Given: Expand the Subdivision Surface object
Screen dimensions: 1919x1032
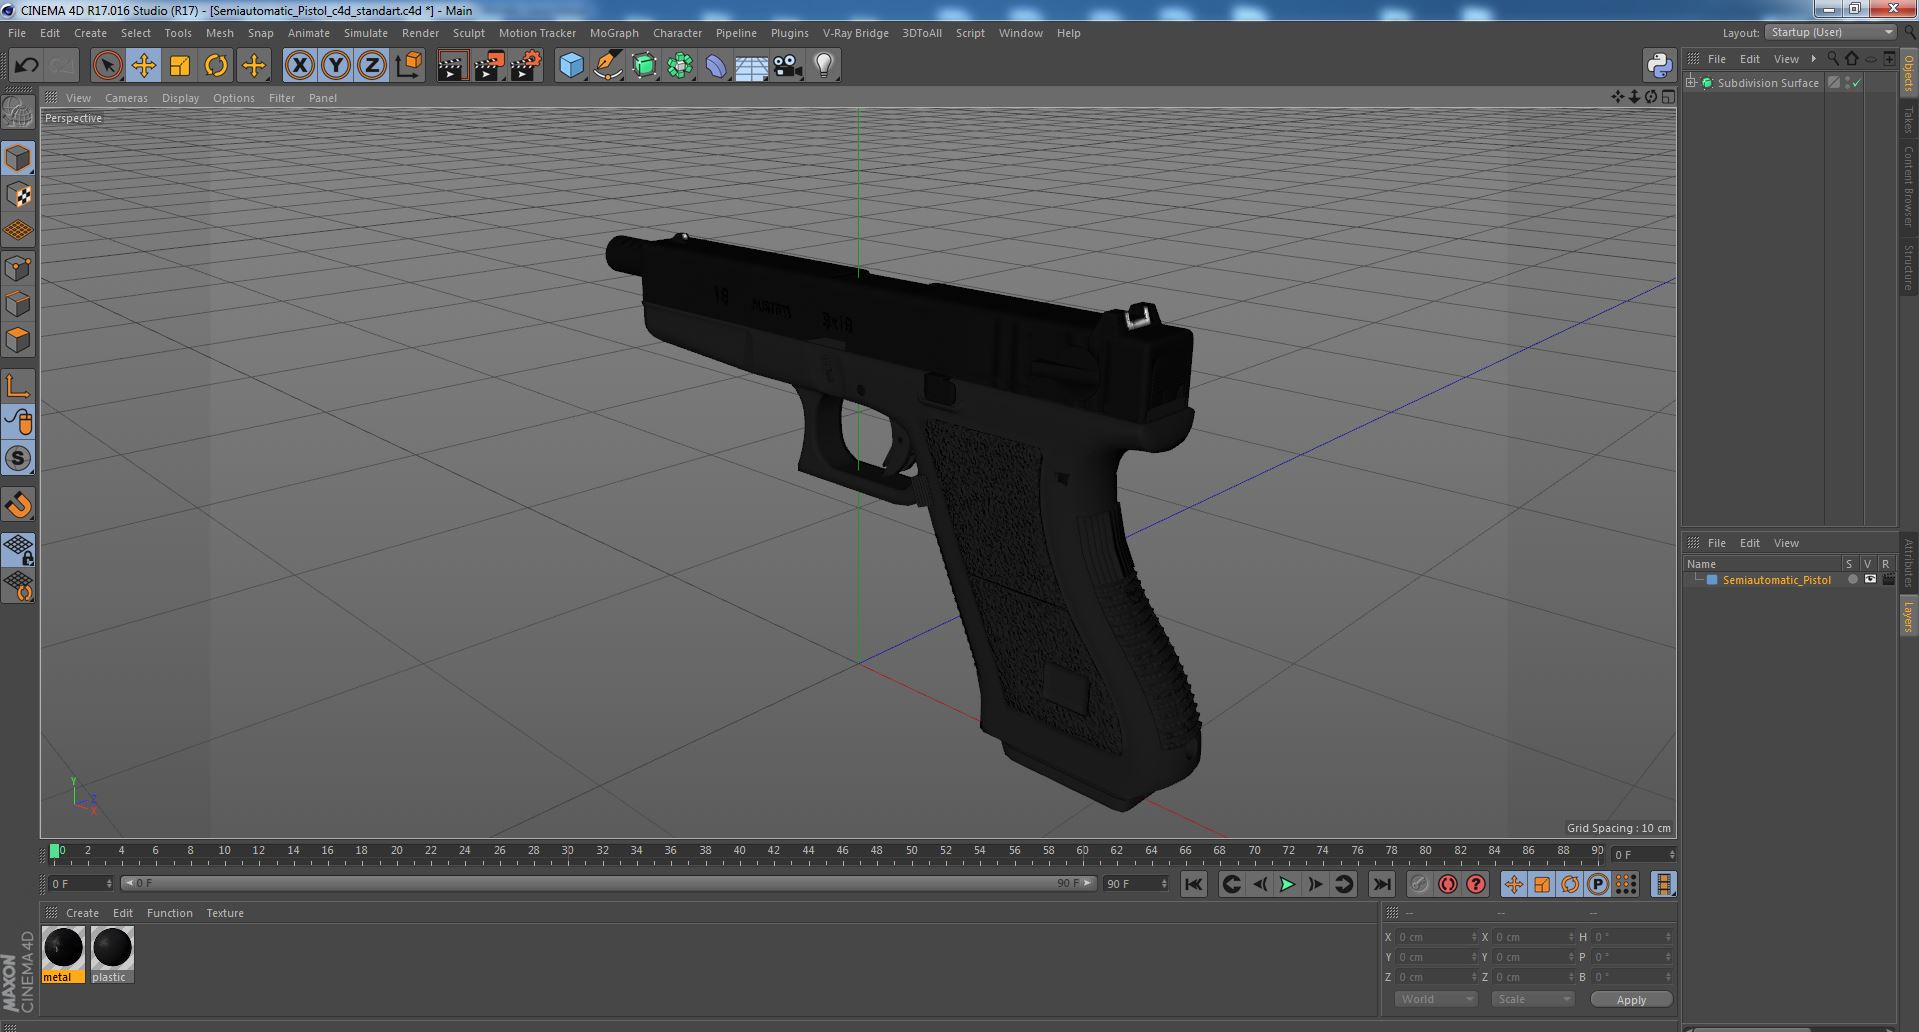Looking at the screenshot, I should pos(1691,83).
